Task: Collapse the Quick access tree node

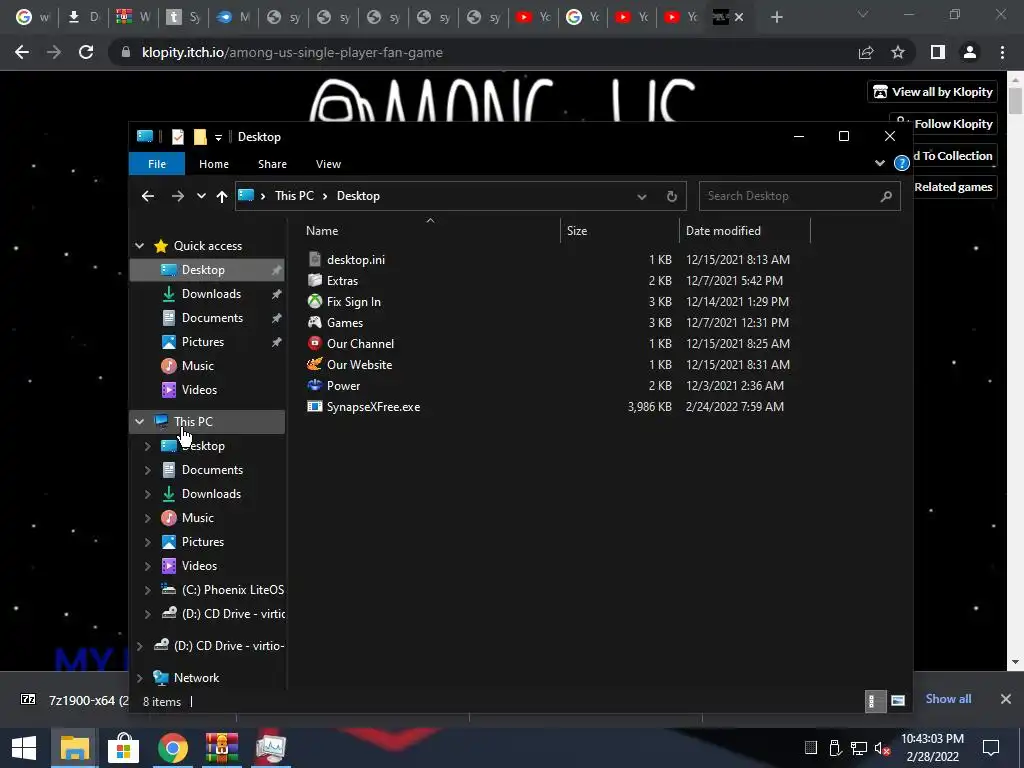Action: [139, 246]
